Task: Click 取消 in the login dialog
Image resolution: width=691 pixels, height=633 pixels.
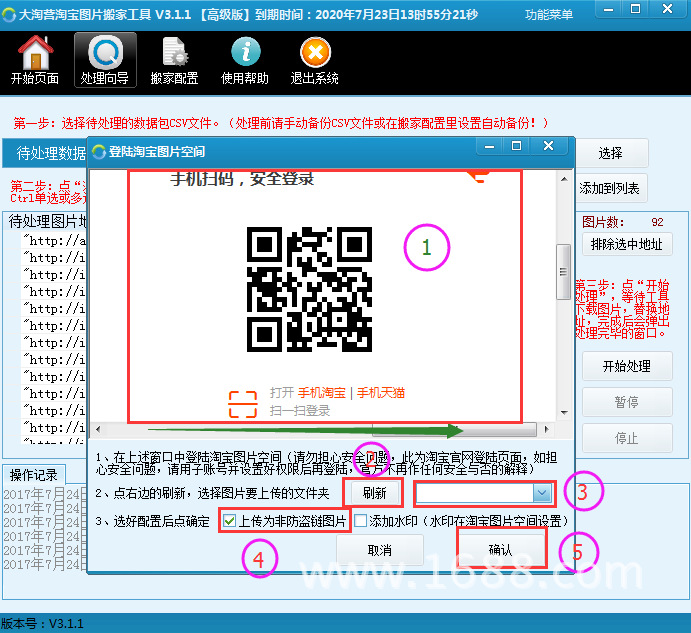Action: 380,550
